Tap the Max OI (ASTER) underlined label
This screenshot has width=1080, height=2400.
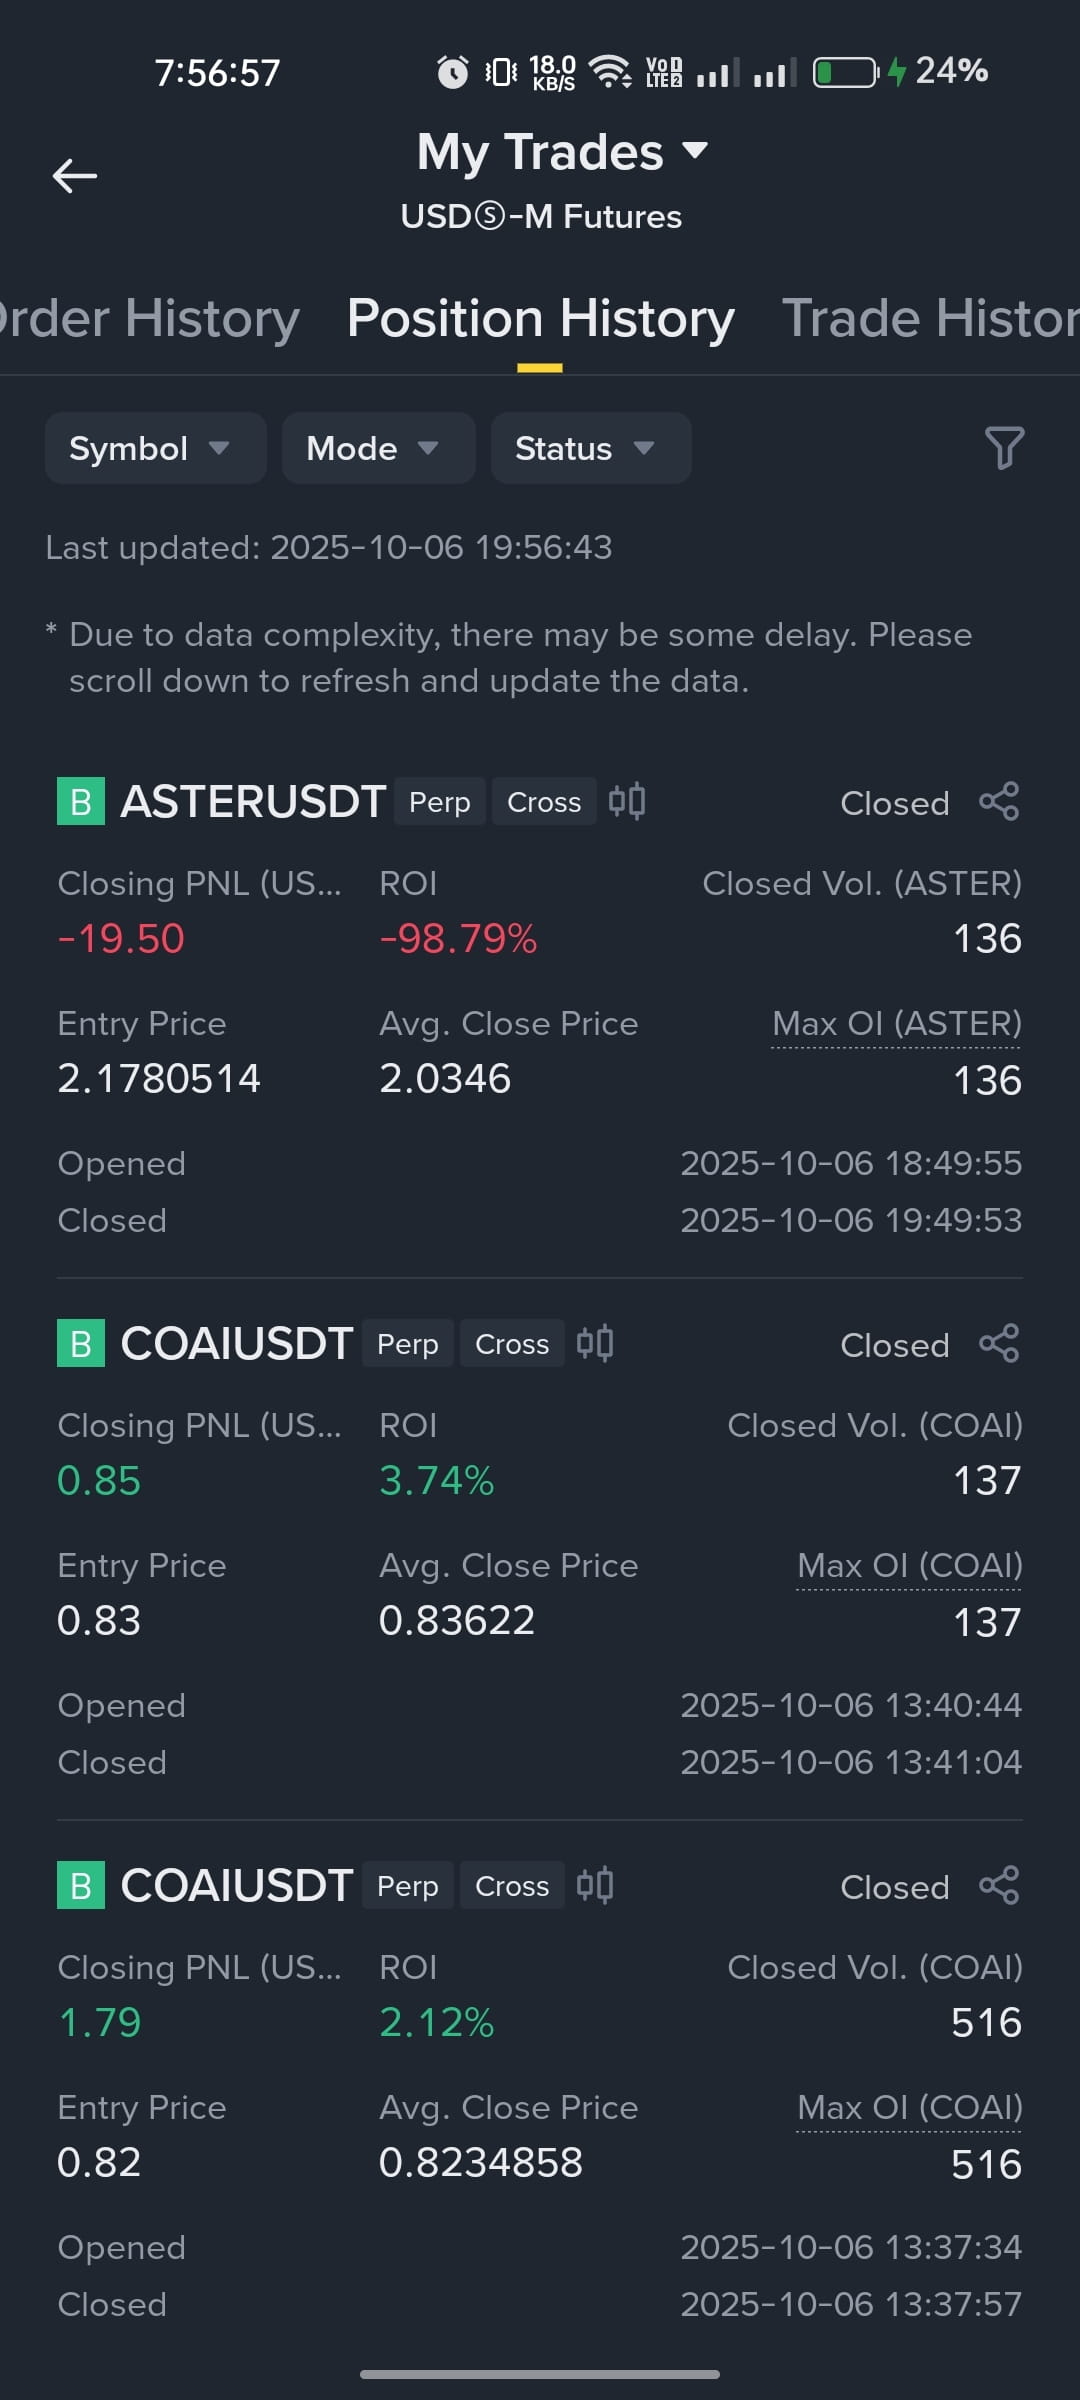point(897,1024)
